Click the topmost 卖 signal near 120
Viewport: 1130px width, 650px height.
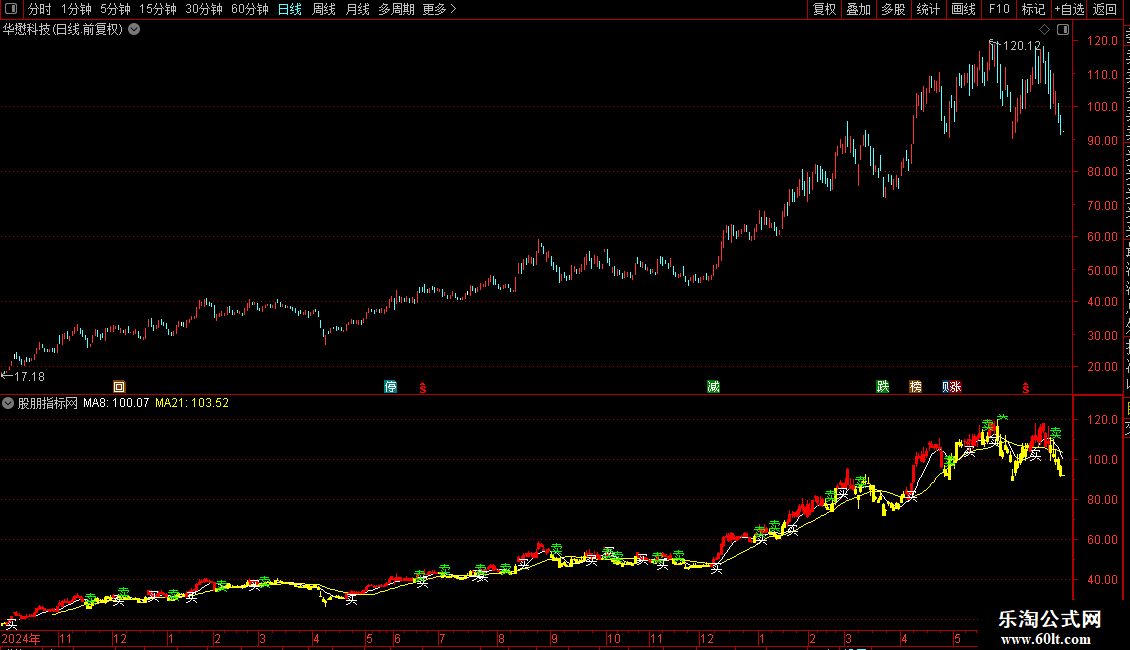pyautogui.click(x=1002, y=419)
